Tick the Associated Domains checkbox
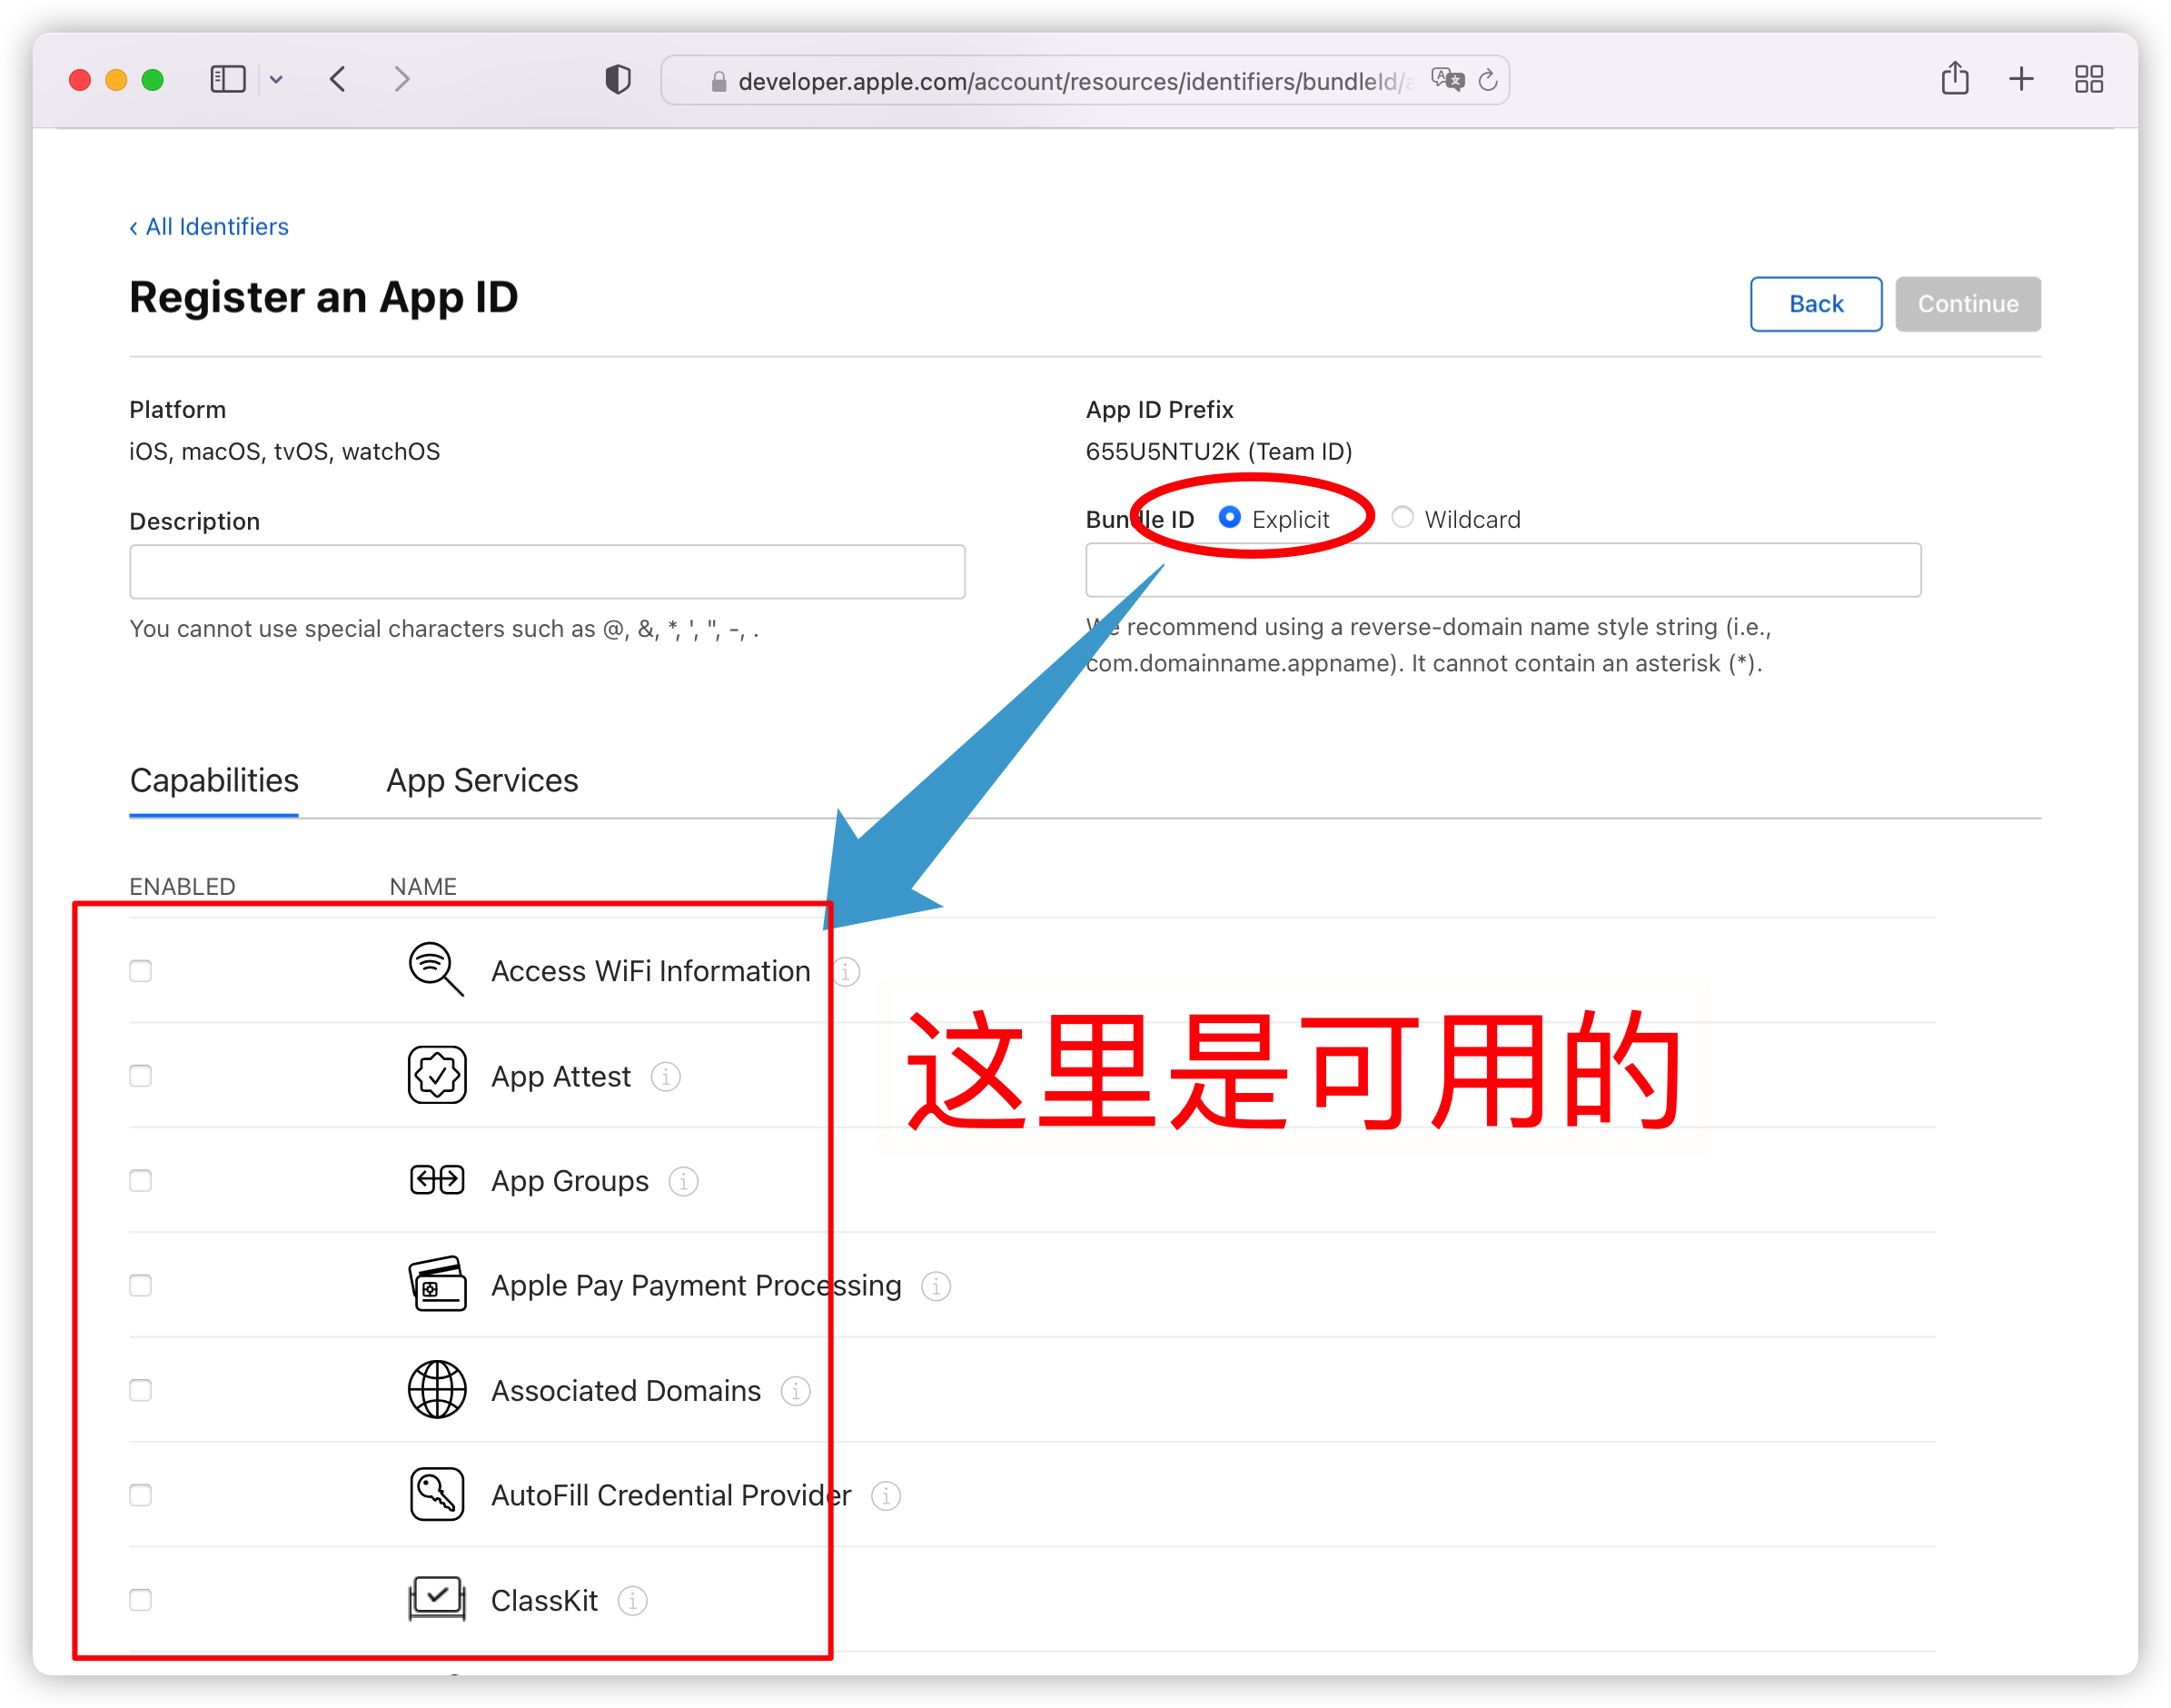The image size is (2171, 1708). tap(141, 1391)
